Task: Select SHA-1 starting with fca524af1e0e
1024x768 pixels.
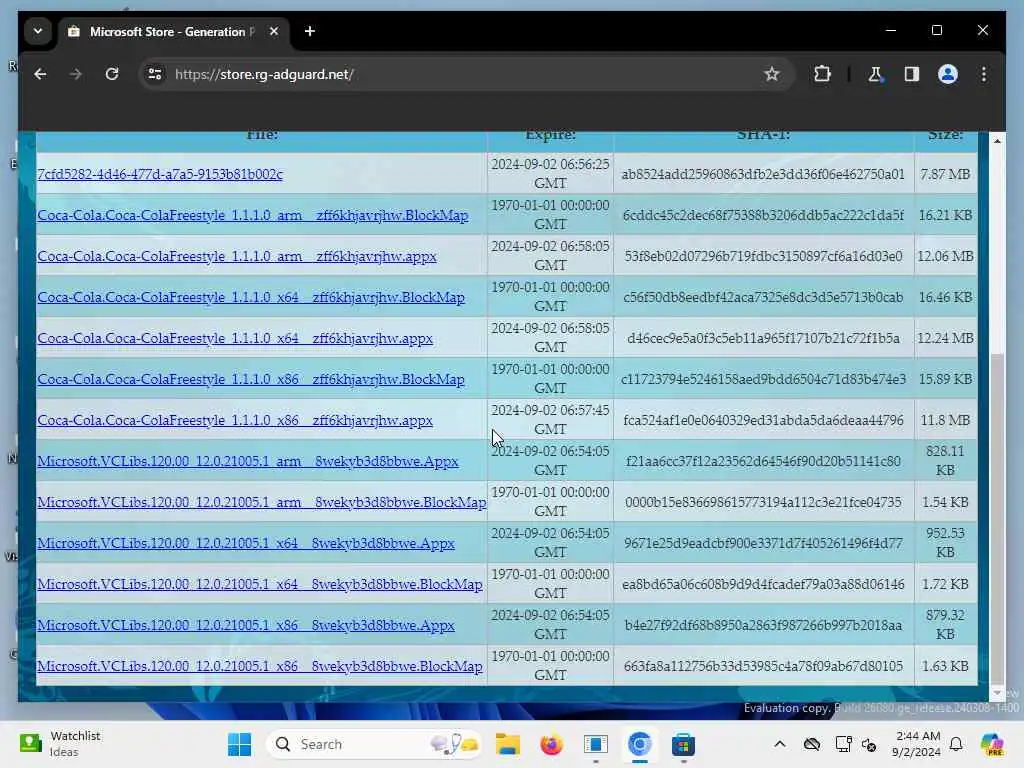Action: tap(763, 421)
